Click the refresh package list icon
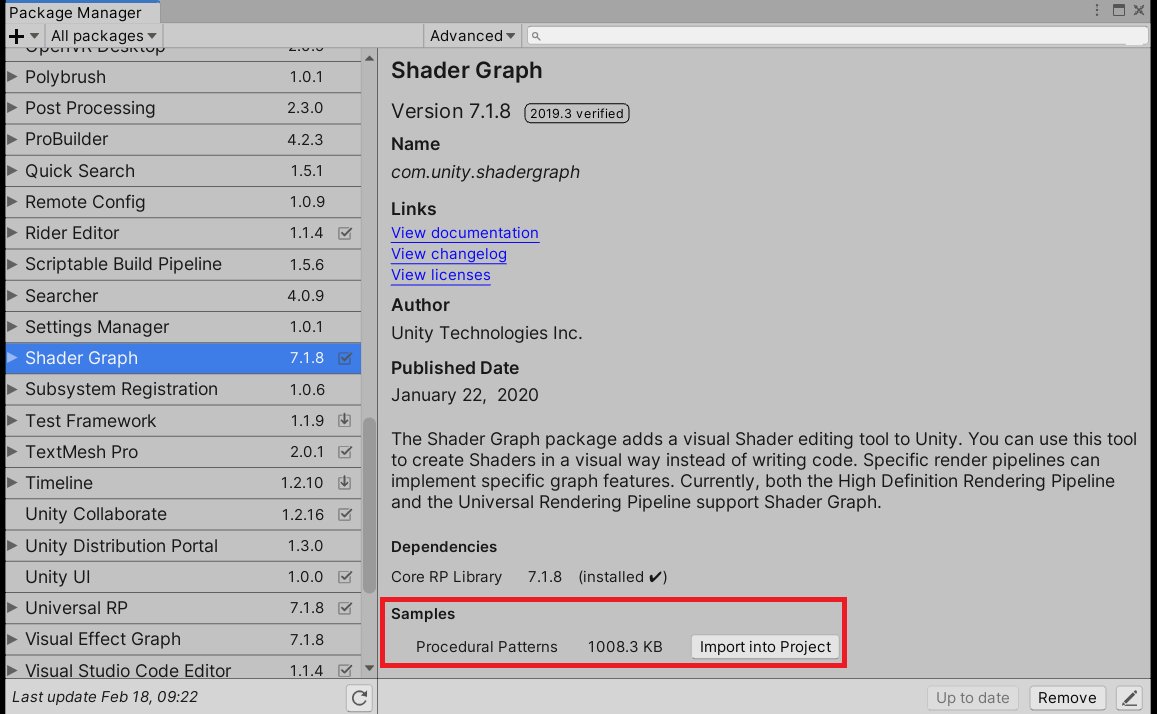Viewport: 1157px width, 714px height. (x=359, y=698)
